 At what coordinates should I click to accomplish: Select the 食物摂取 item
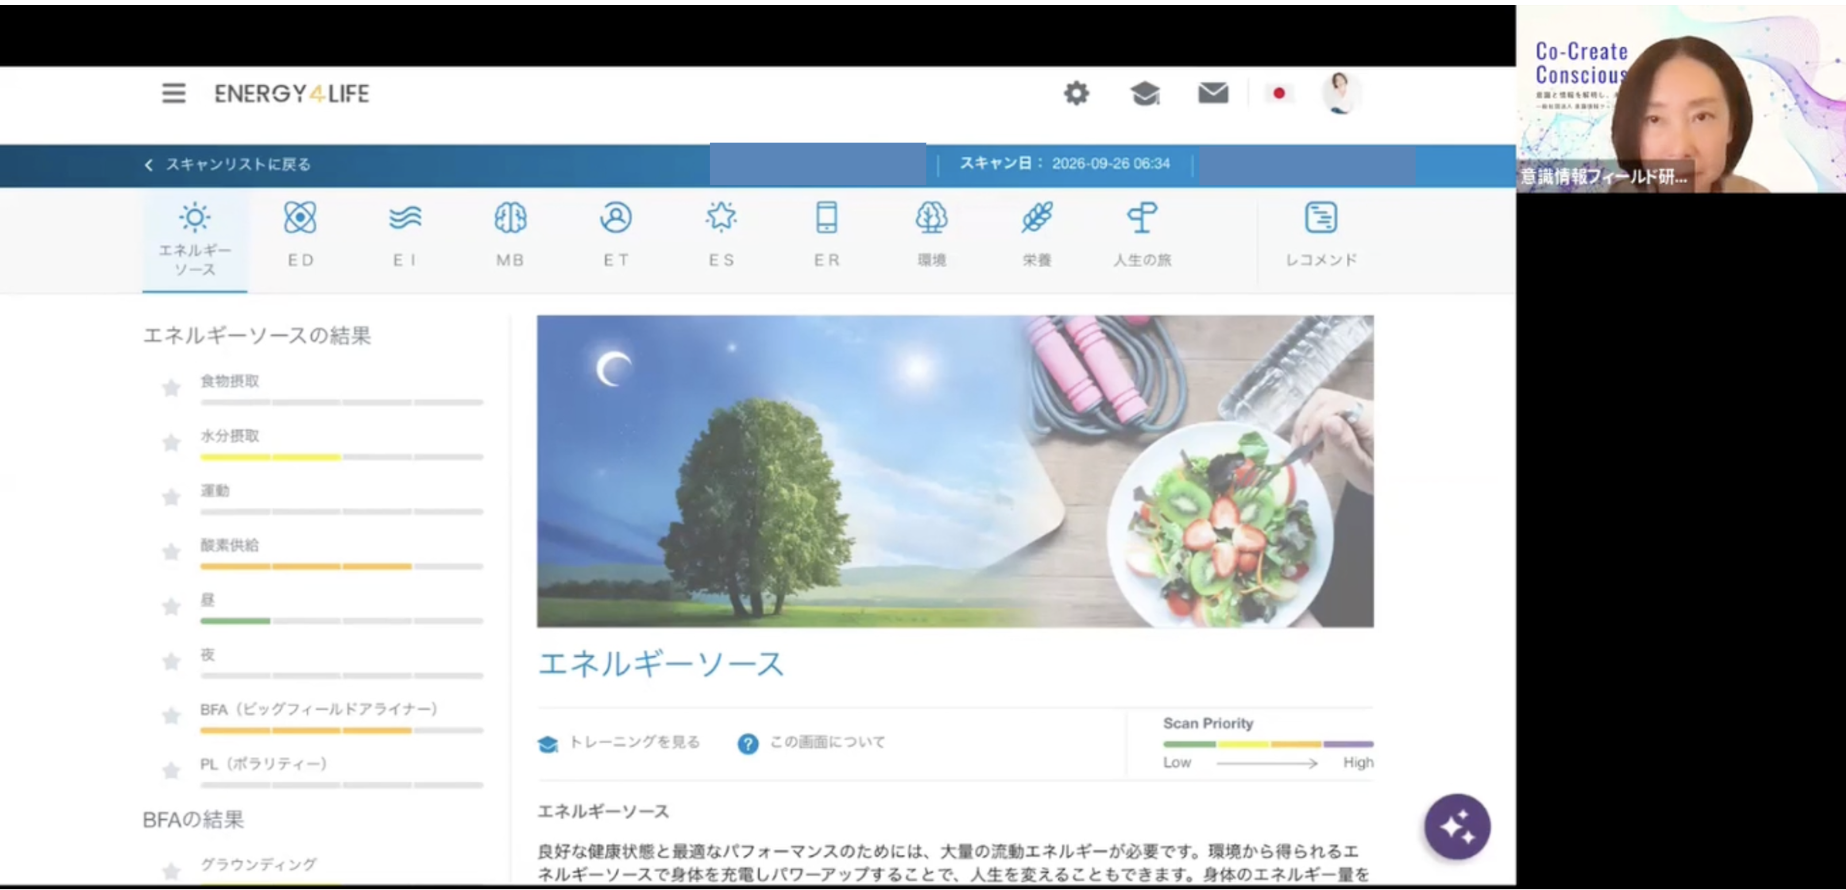(230, 381)
